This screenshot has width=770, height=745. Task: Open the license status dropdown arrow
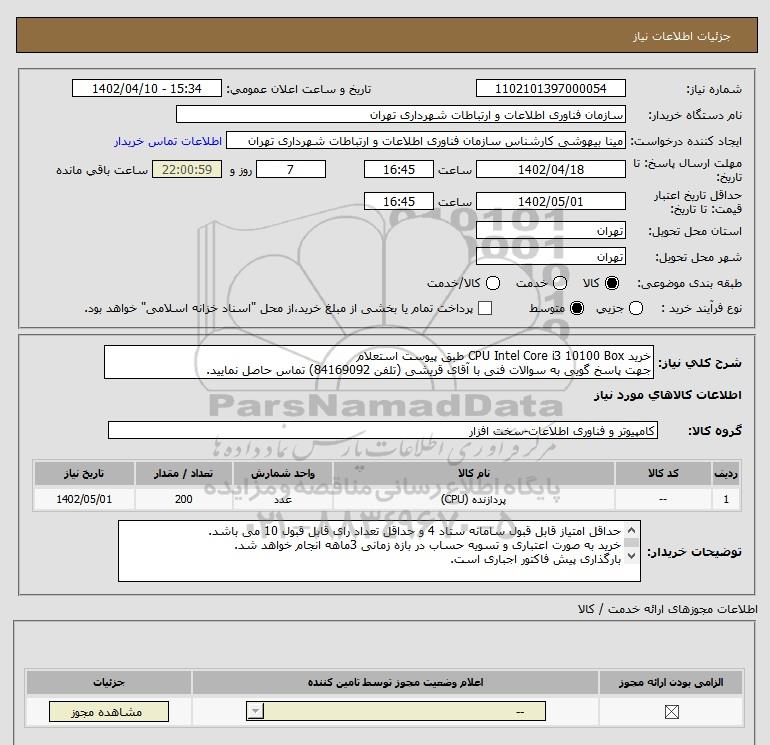(x=256, y=711)
